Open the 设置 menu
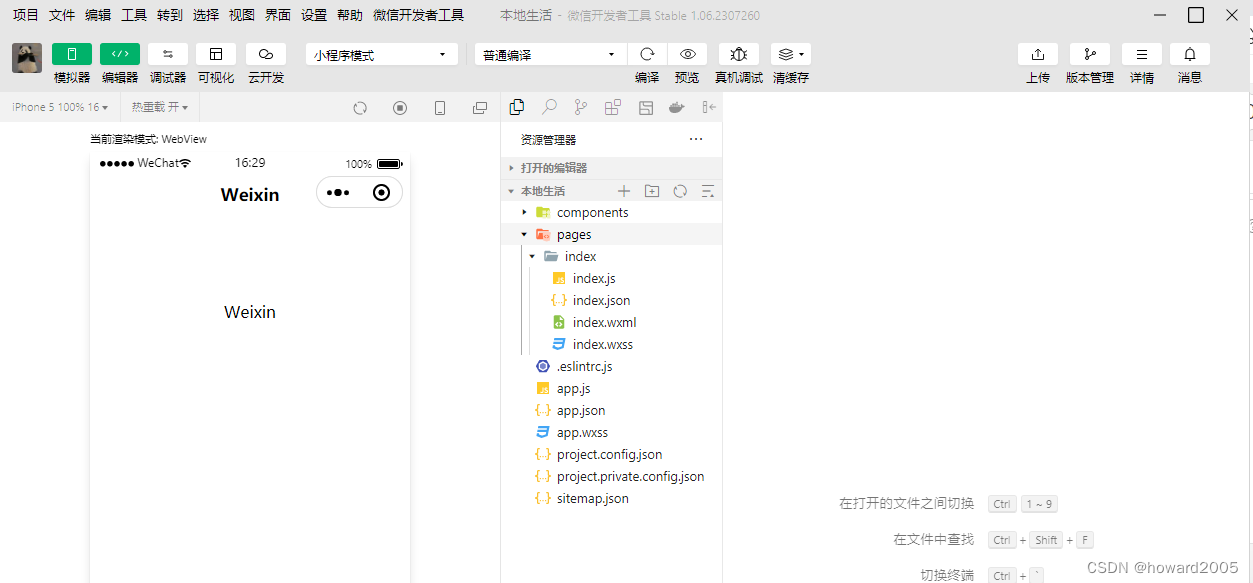Screen dimensions: 1253x583 pos(314,15)
